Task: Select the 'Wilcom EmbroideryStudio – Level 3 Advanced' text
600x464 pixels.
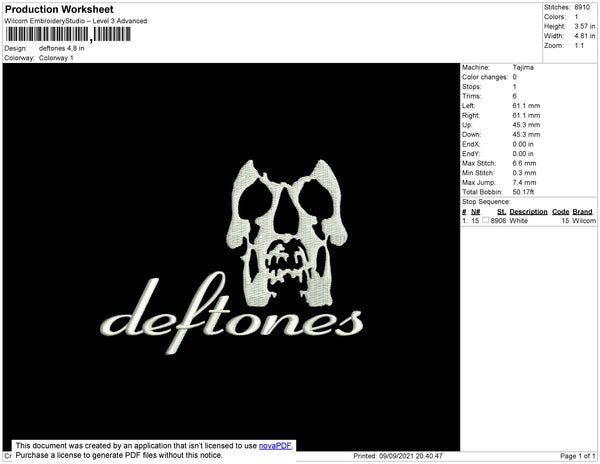Action: tap(76, 21)
